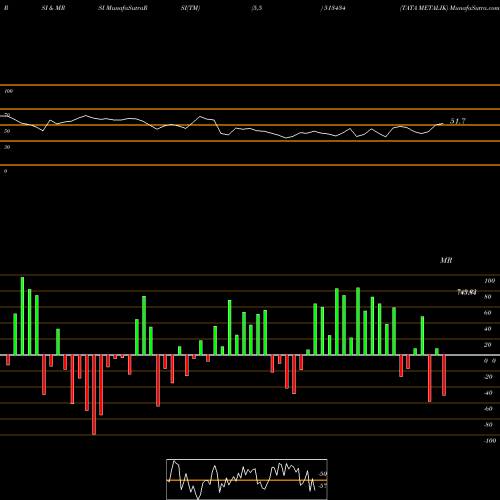Viewport: 500px width, 500px height.
Task: Click the MR axis label 100
Action: (489, 281)
